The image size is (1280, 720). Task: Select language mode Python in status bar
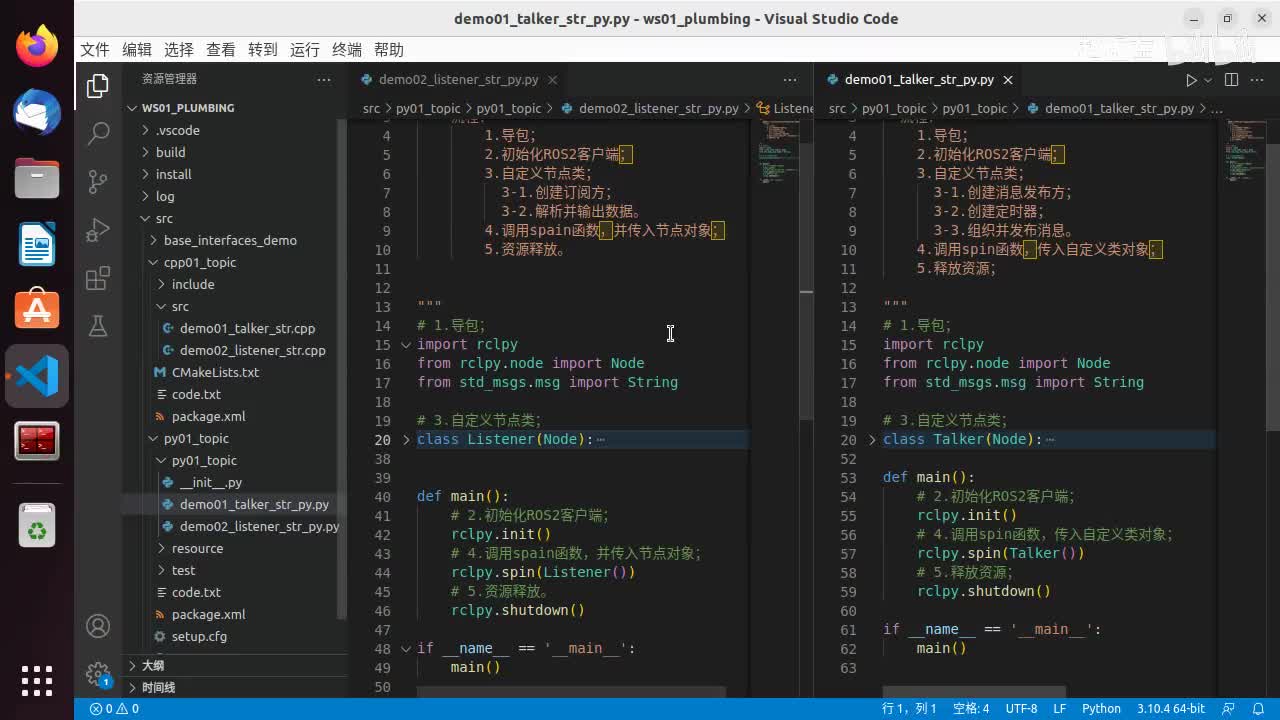click(1101, 709)
